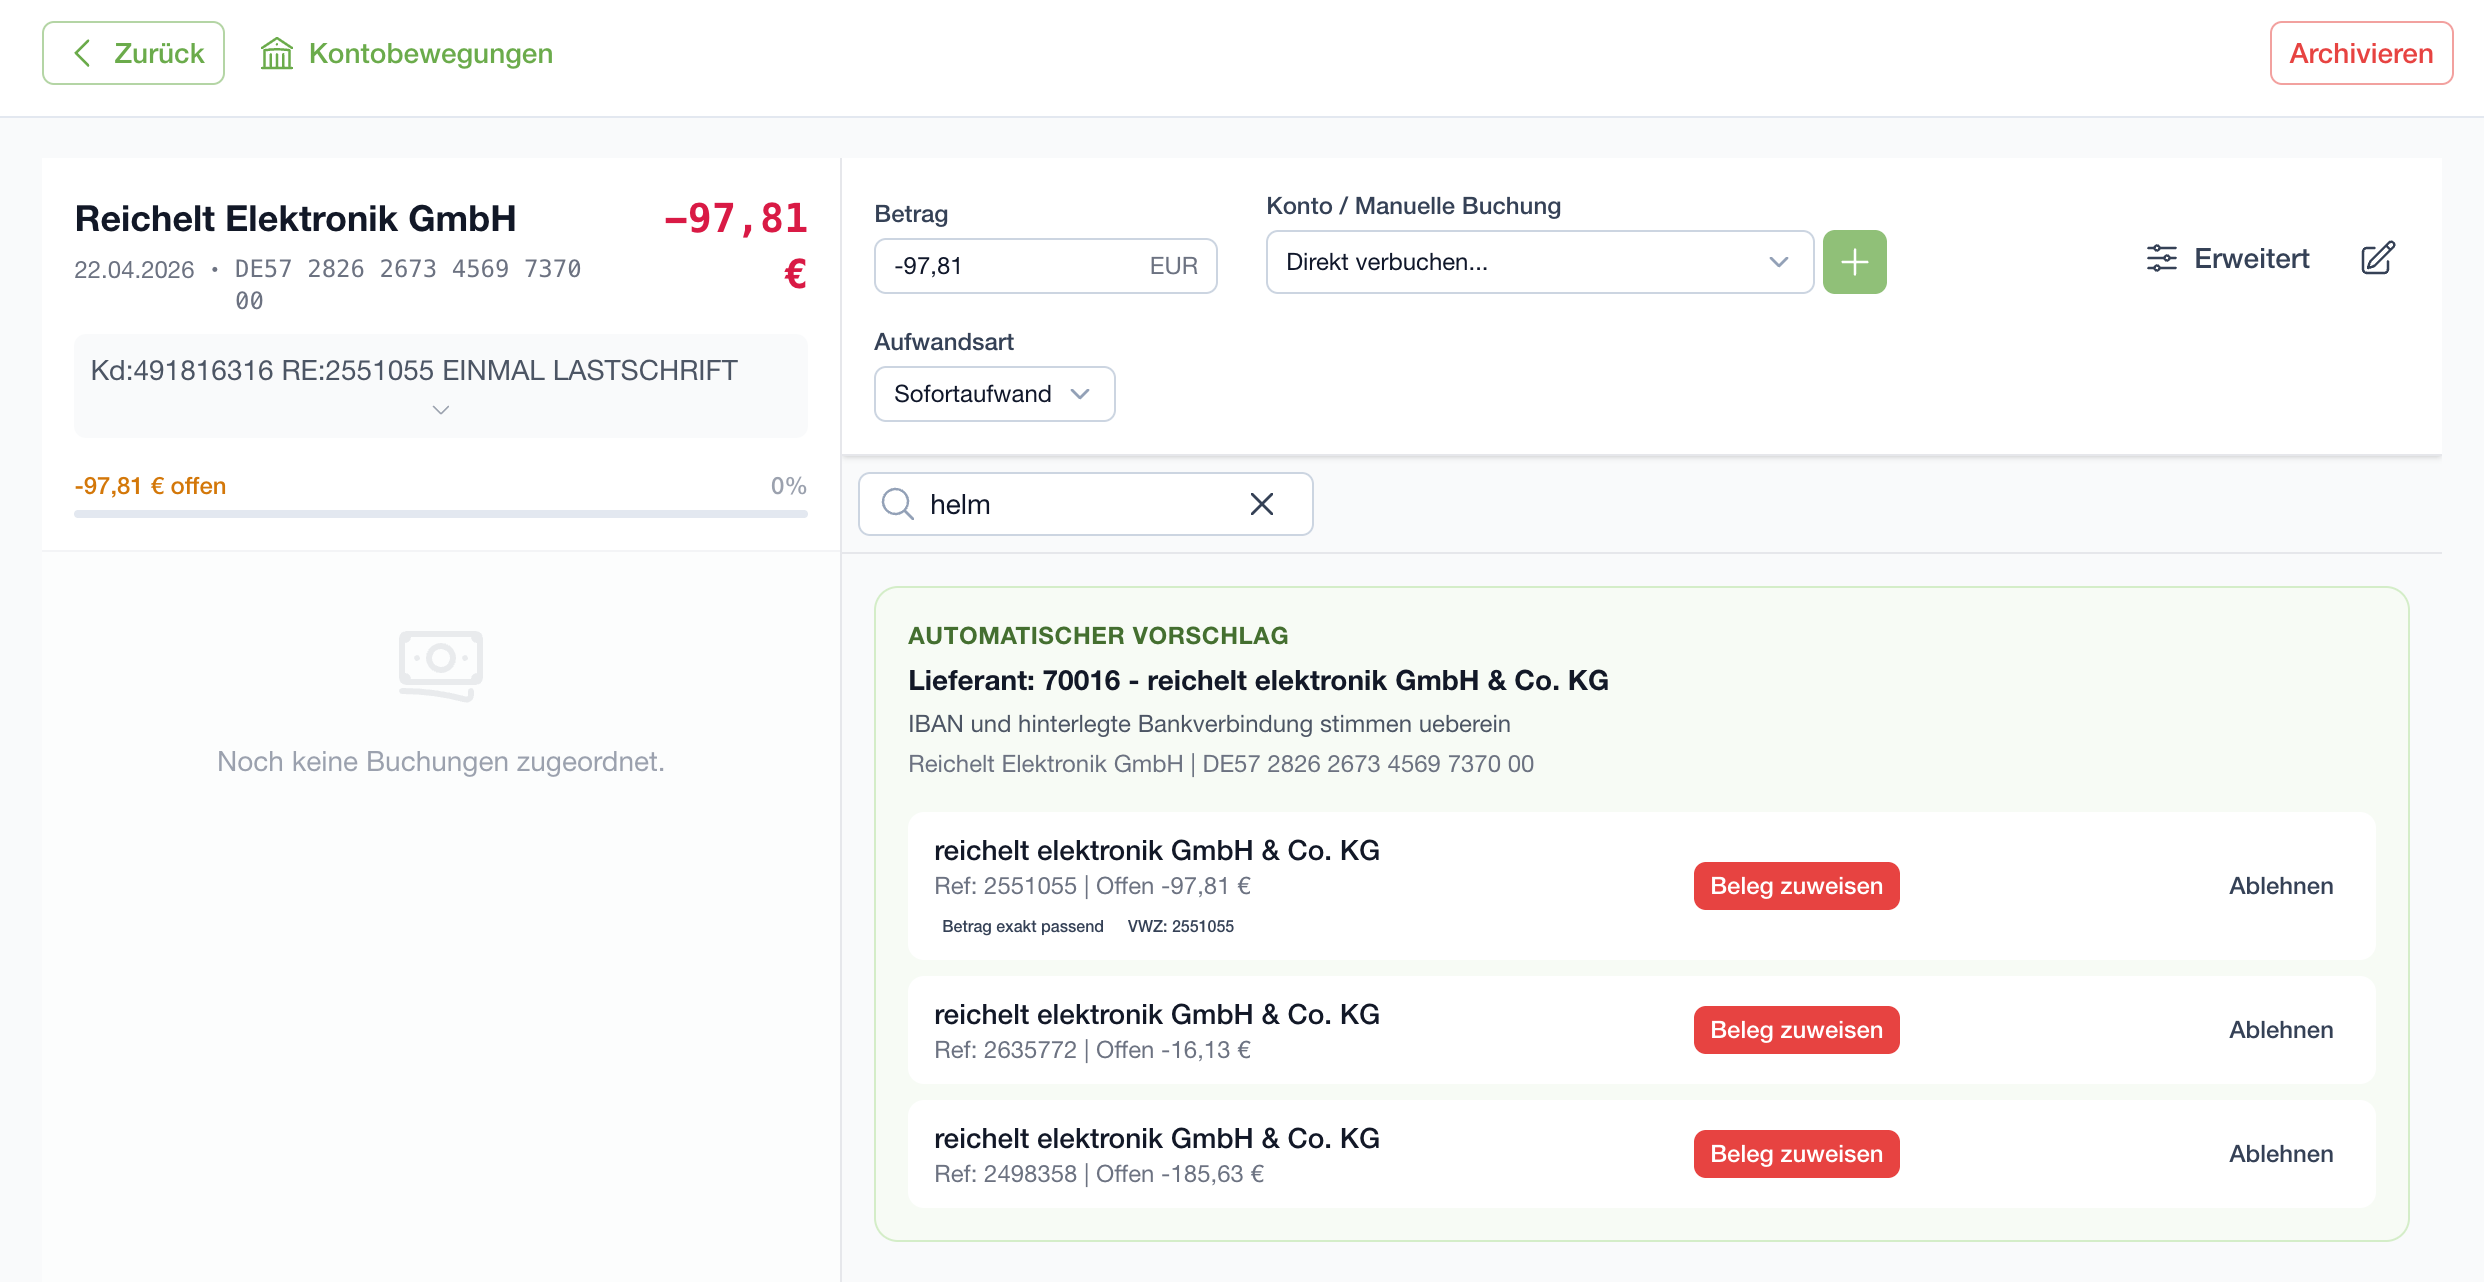Click the magnifier search icon

pyautogui.click(x=897, y=504)
